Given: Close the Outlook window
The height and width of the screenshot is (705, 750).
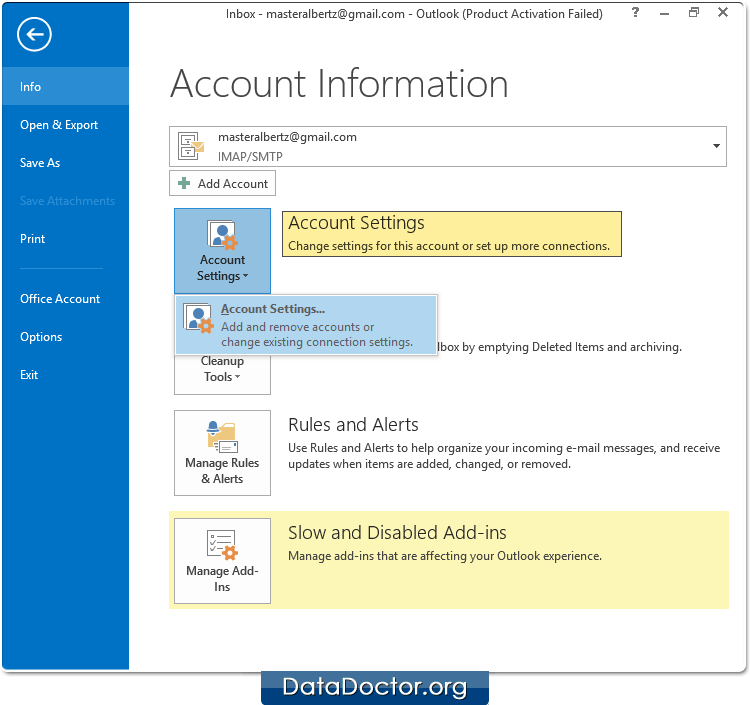Looking at the screenshot, I should point(723,12).
